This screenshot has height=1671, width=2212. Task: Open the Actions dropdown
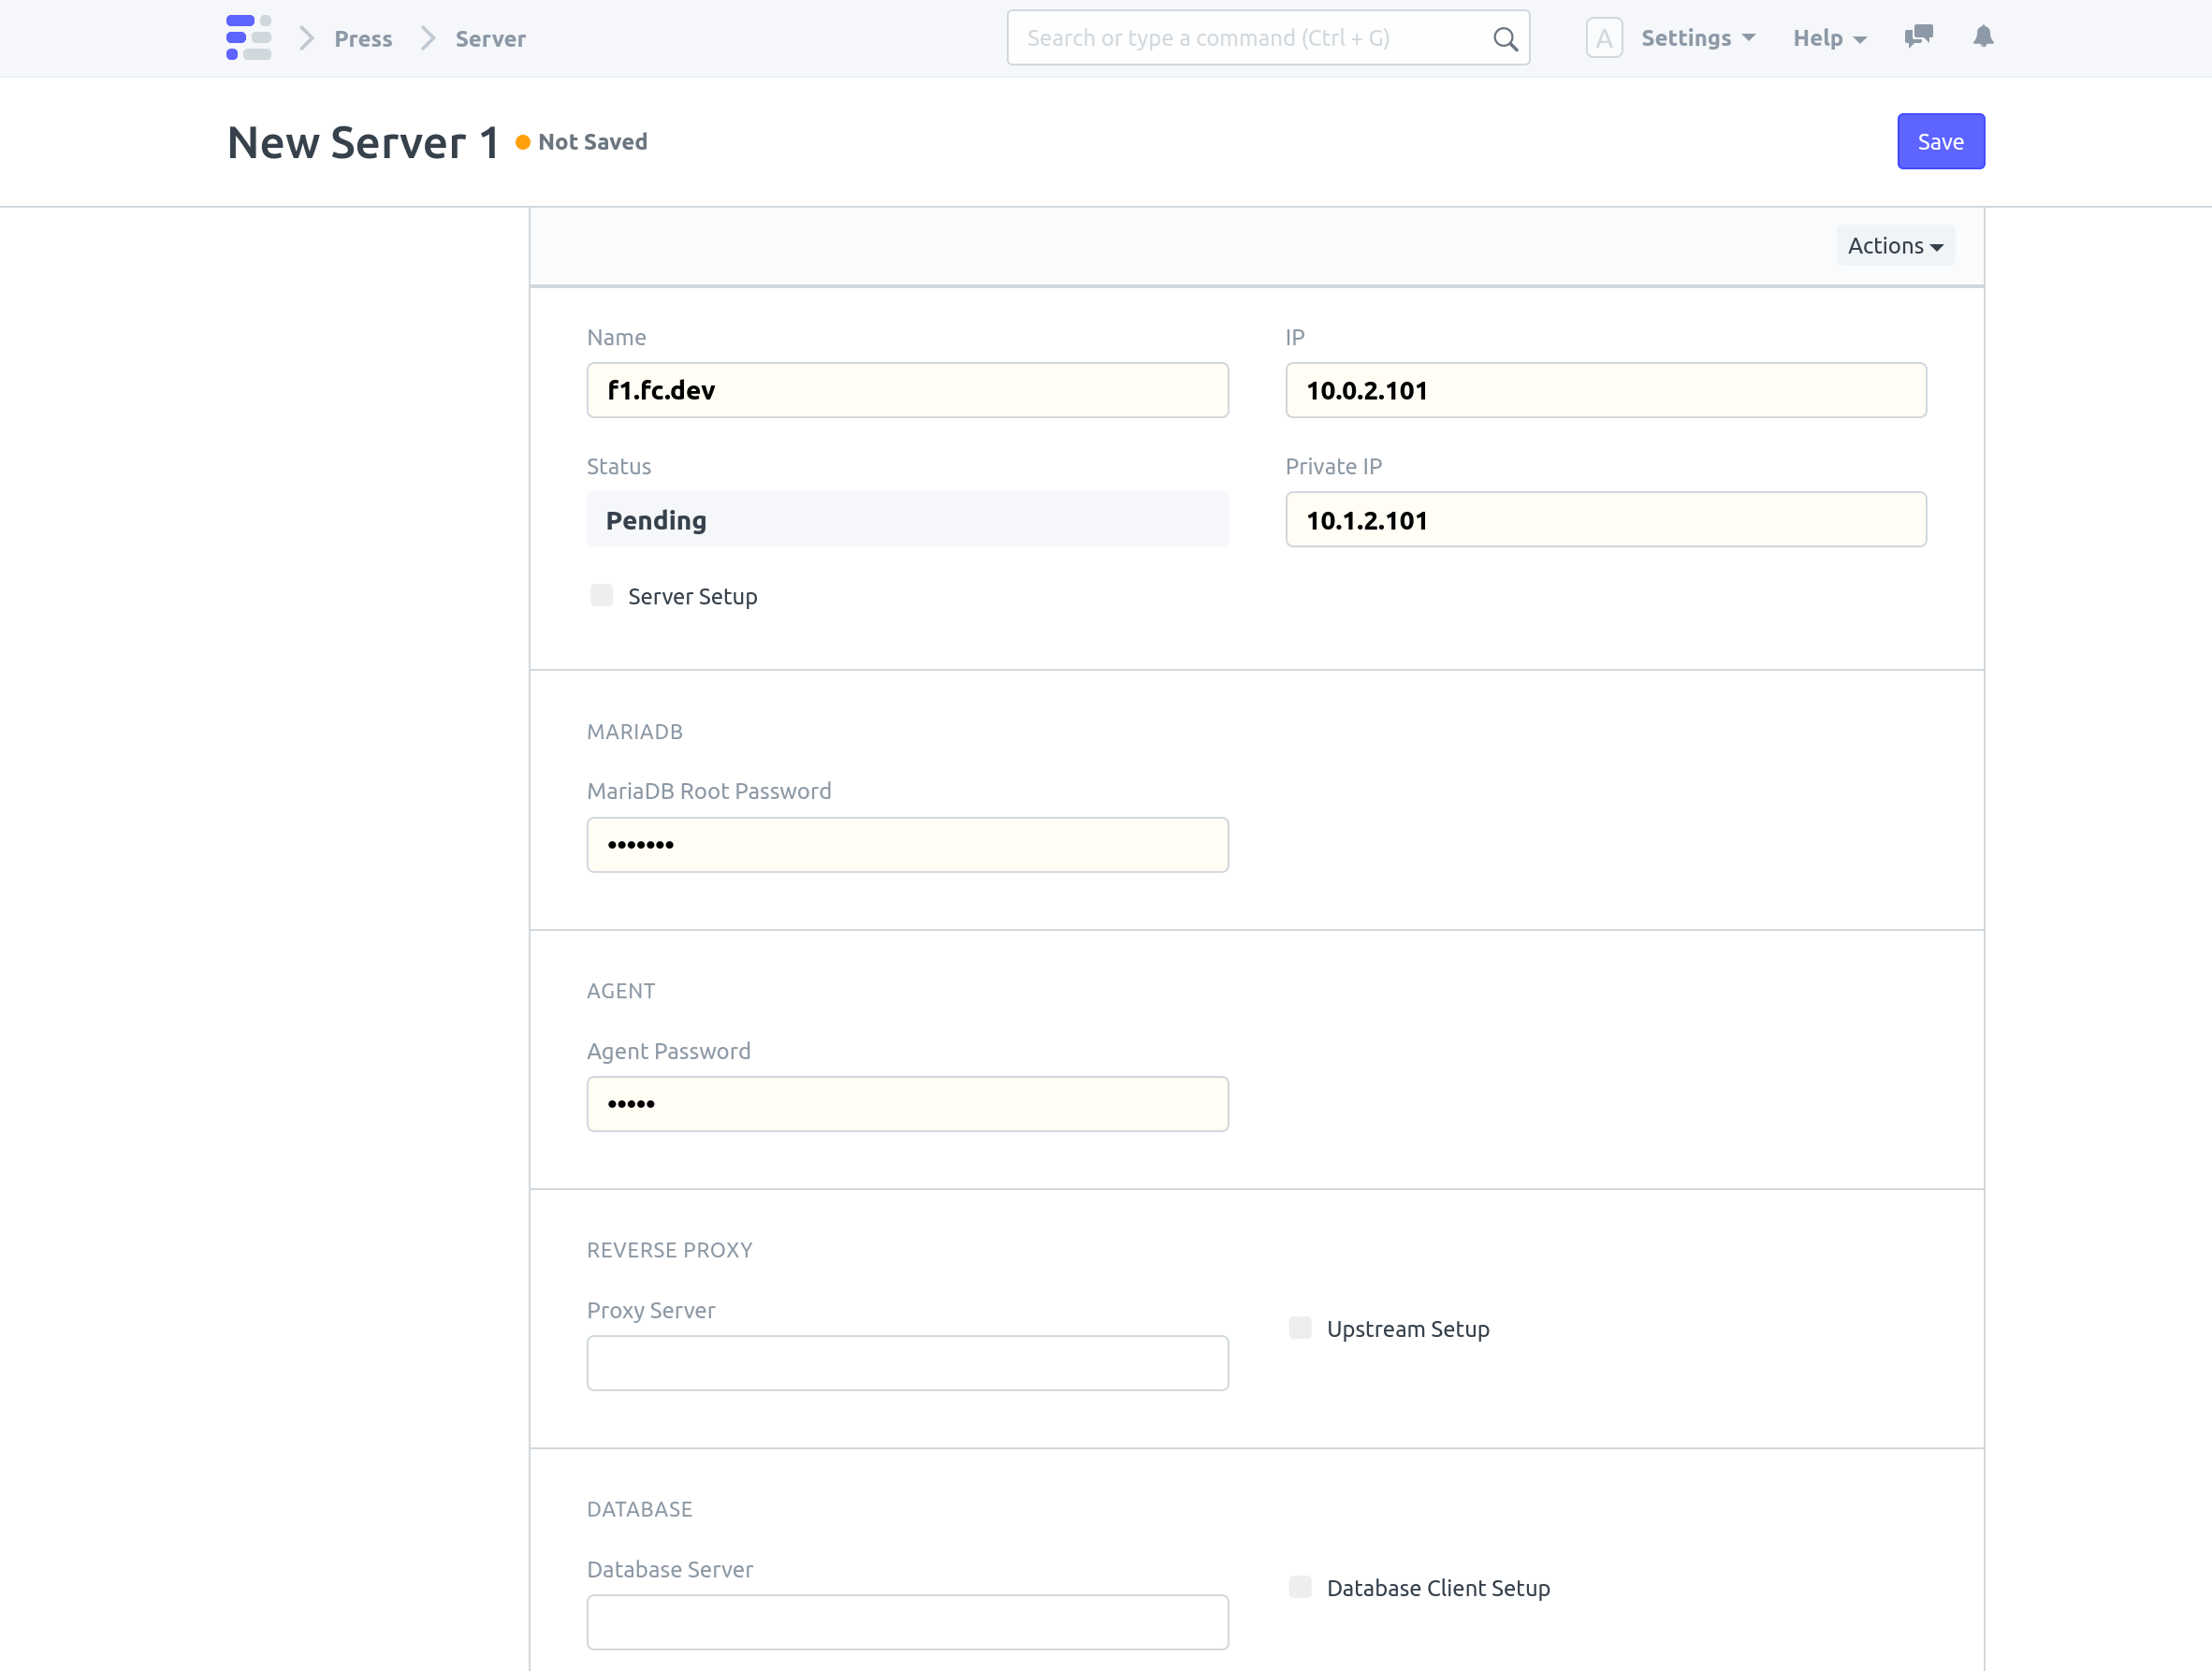pyautogui.click(x=1894, y=245)
